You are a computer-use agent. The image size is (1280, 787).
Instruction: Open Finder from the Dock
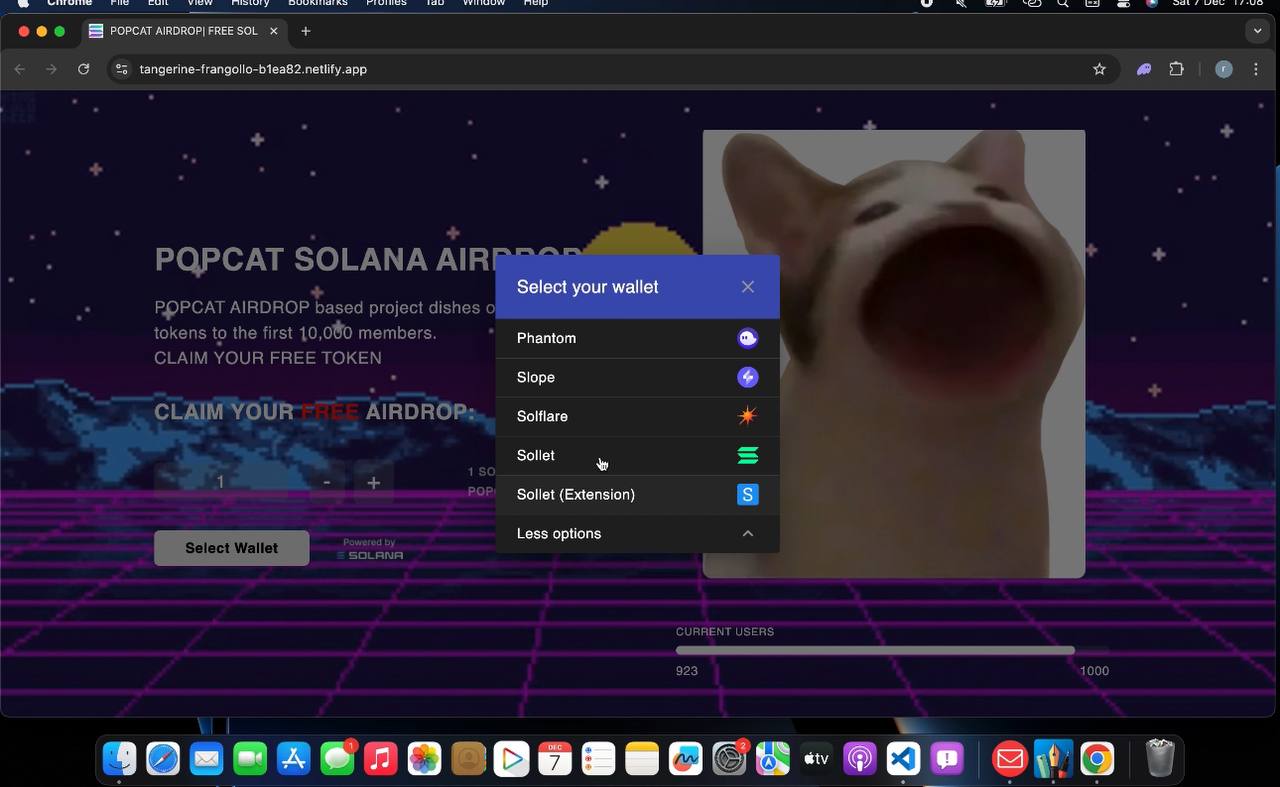pos(120,760)
